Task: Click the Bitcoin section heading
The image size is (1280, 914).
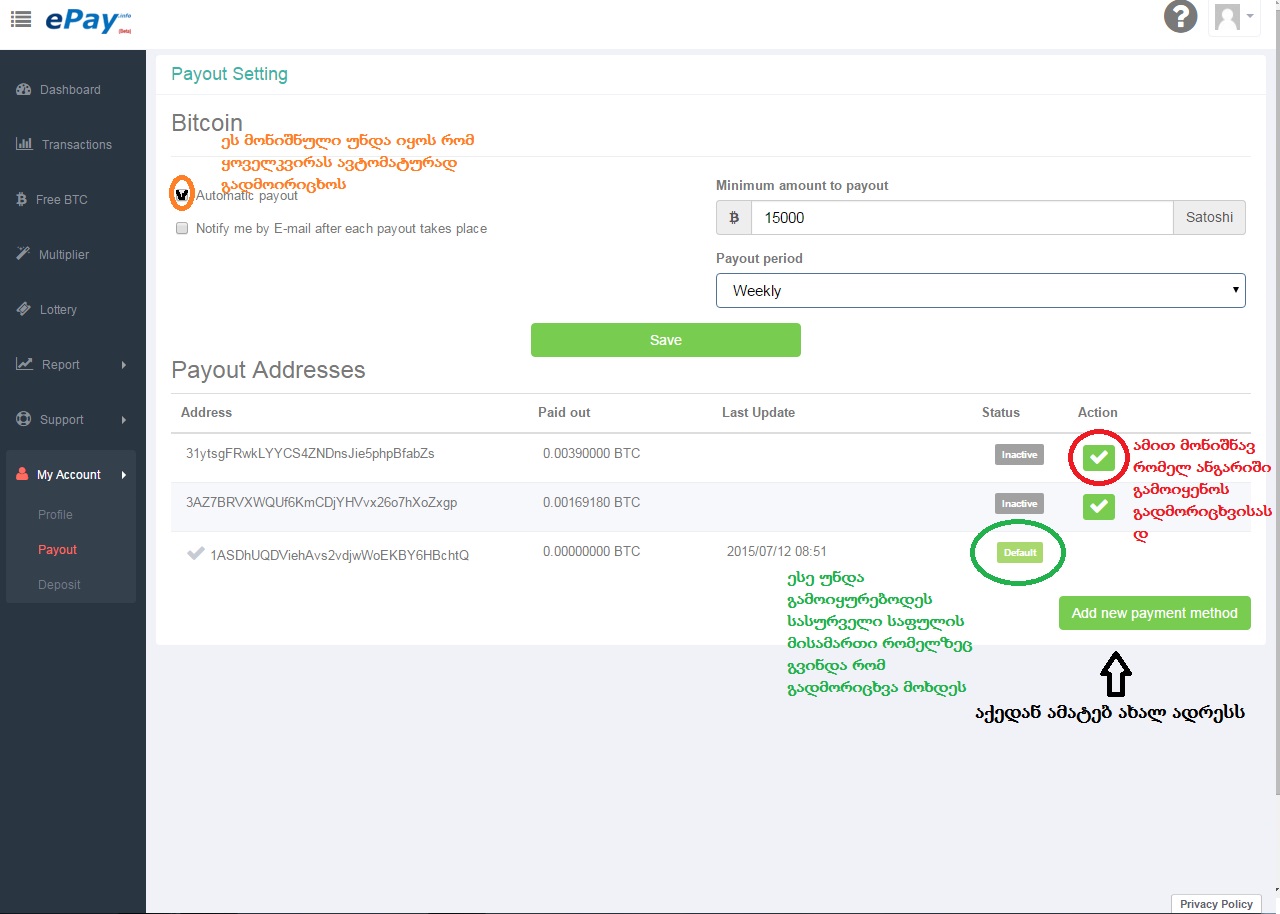Action: click(207, 123)
